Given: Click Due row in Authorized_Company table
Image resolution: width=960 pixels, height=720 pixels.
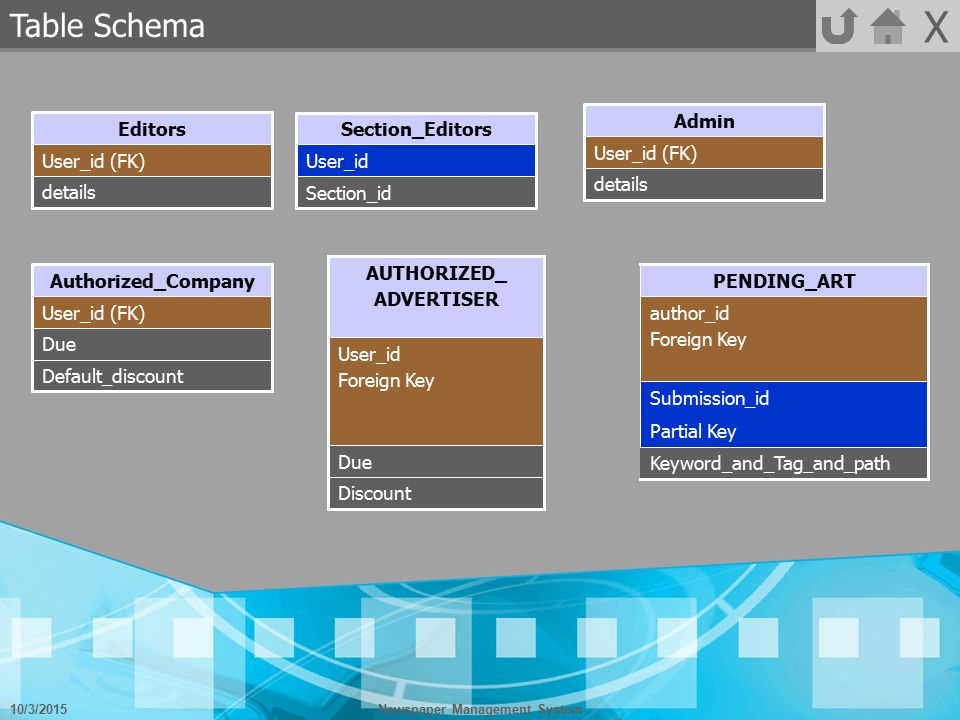Looking at the screenshot, I should pyautogui.click(x=152, y=344).
